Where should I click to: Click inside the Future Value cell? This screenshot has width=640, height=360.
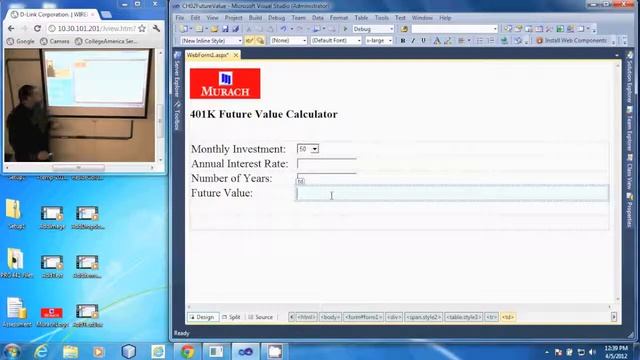[452, 193]
